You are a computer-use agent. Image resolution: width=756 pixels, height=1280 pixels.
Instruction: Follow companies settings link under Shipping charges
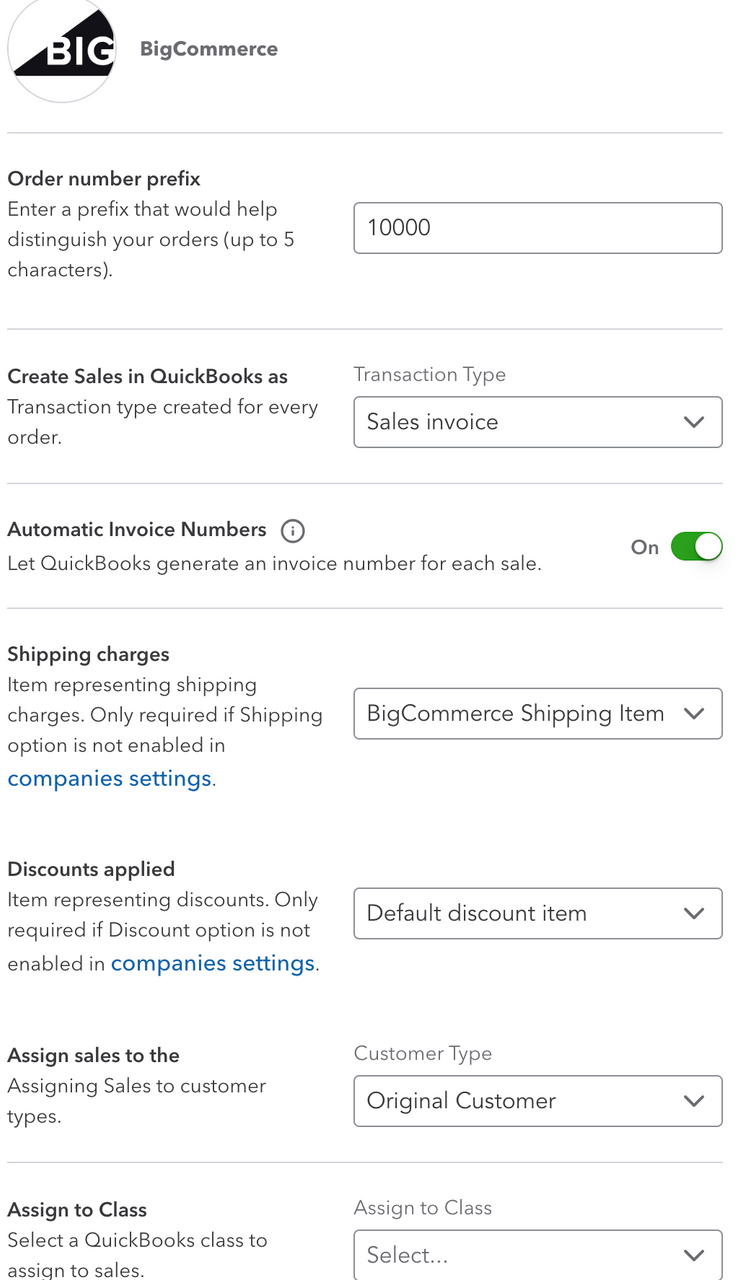coord(110,778)
